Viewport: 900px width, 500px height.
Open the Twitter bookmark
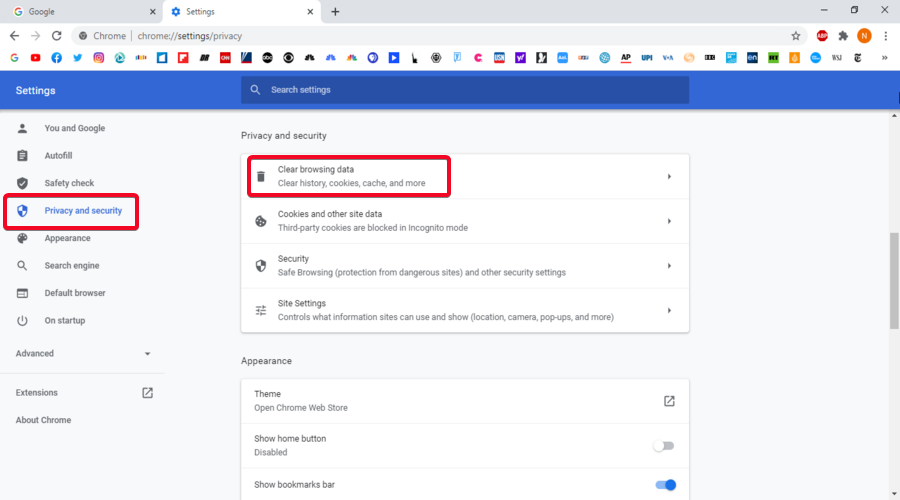(78, 58)
